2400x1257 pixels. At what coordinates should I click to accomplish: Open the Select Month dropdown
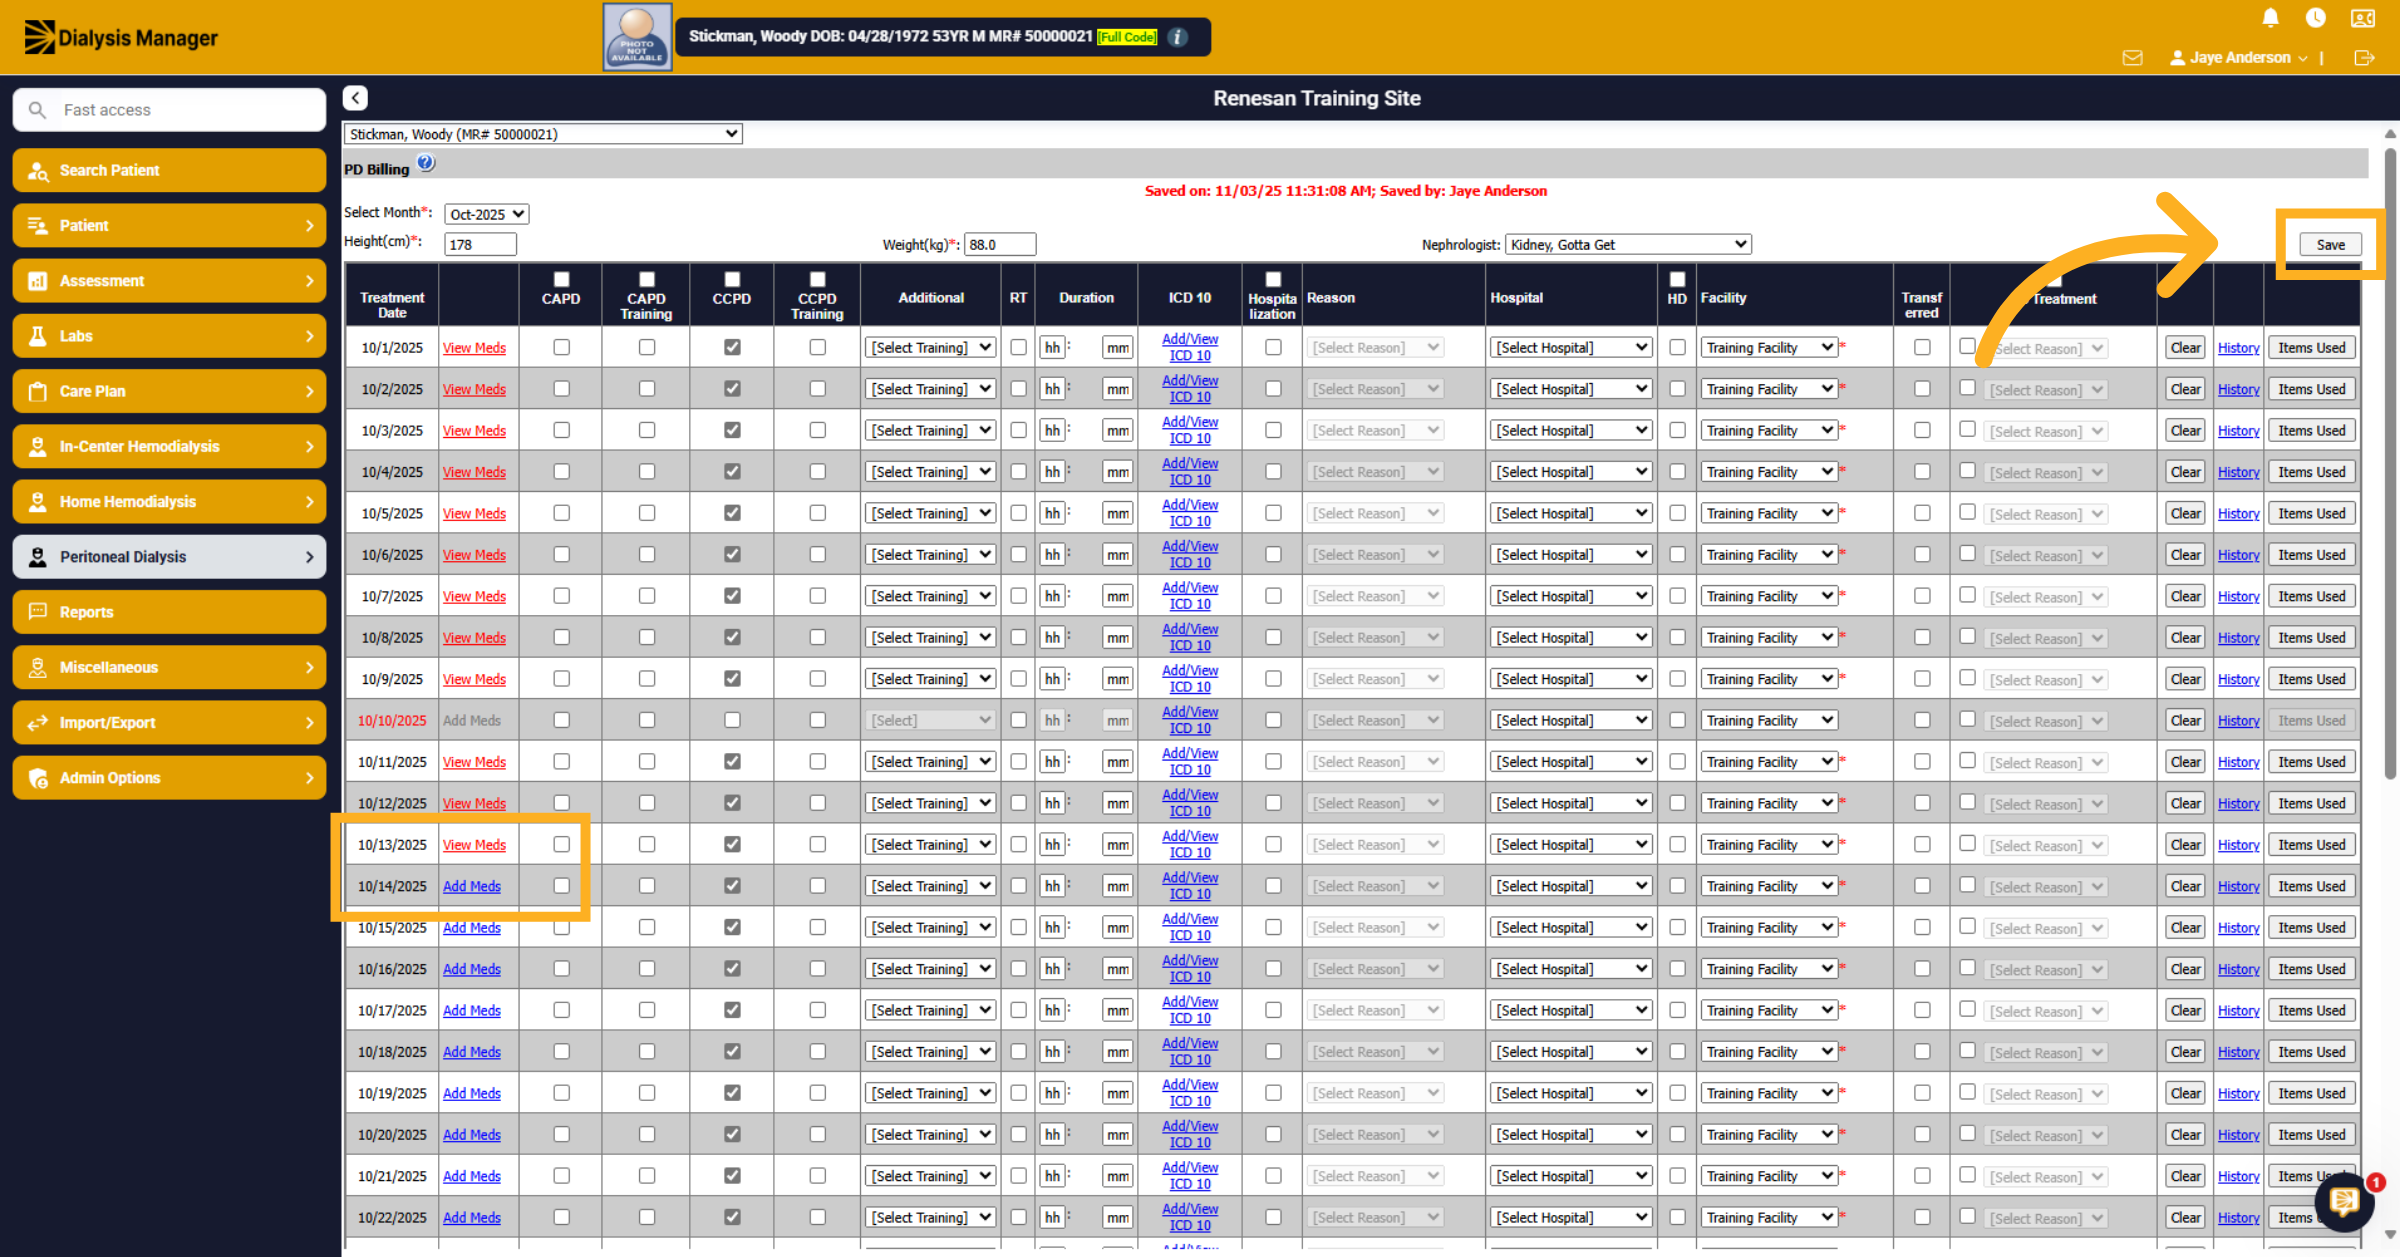486,214
